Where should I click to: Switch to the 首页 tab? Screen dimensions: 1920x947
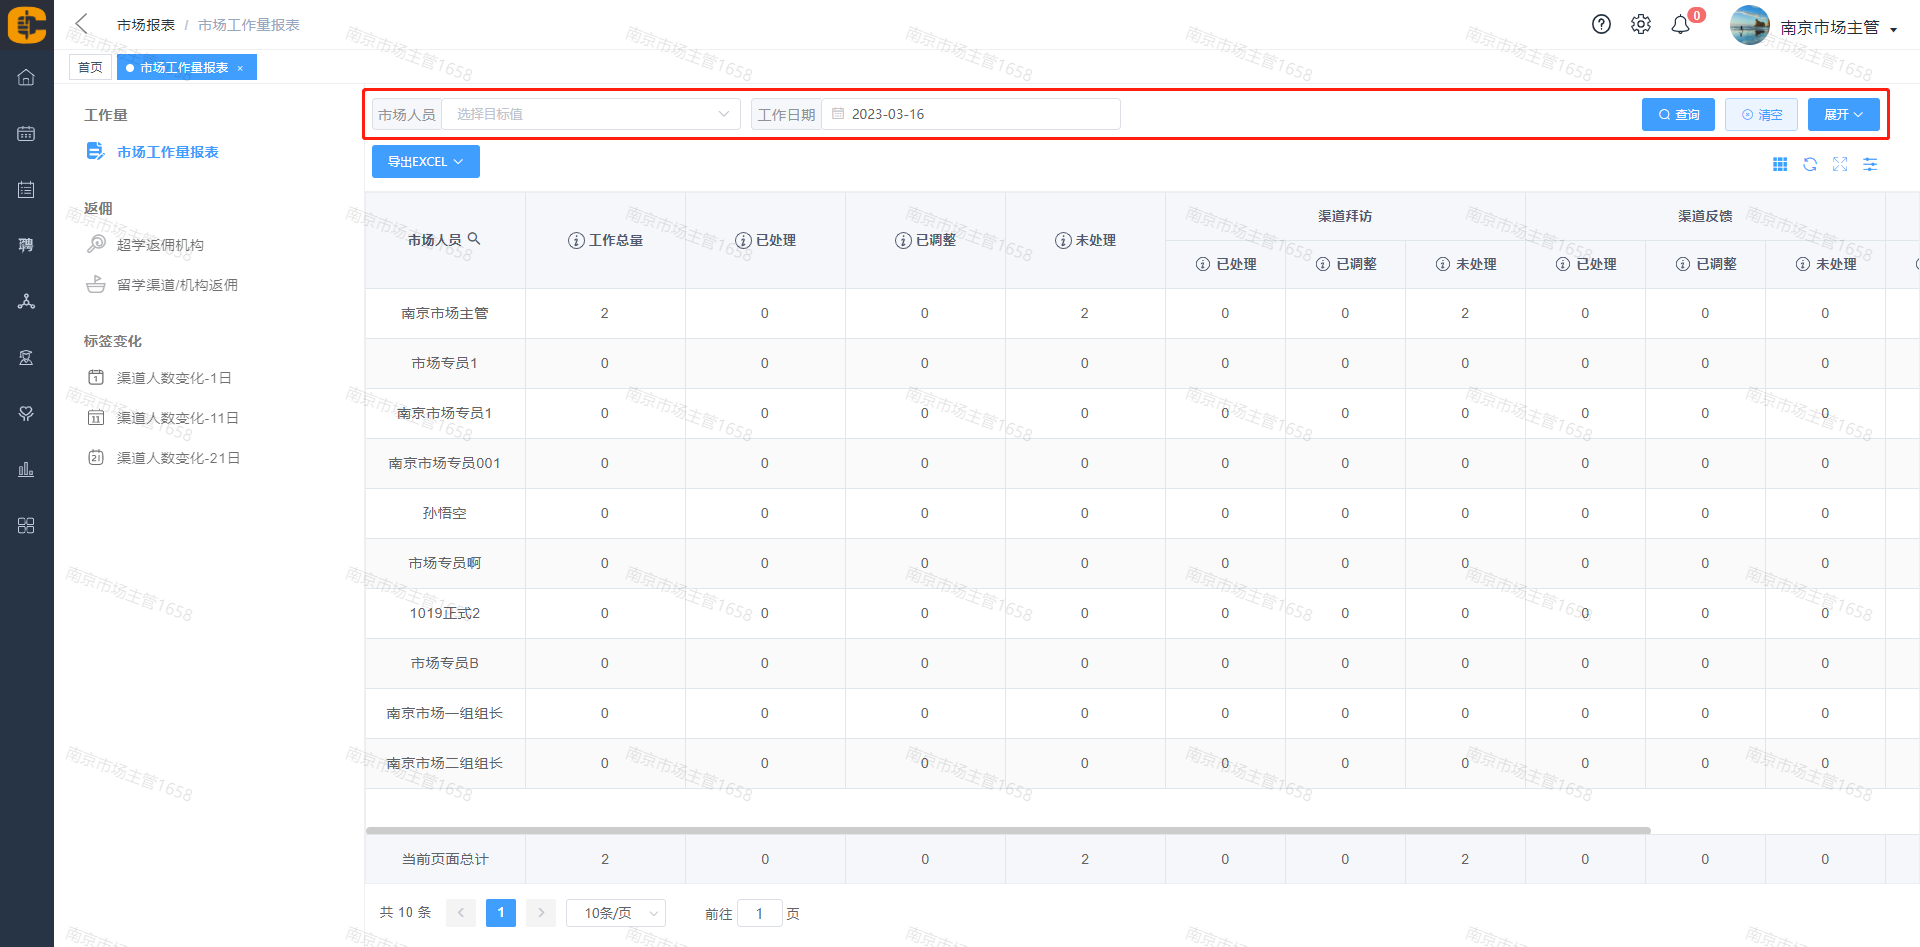click(90, 67)
